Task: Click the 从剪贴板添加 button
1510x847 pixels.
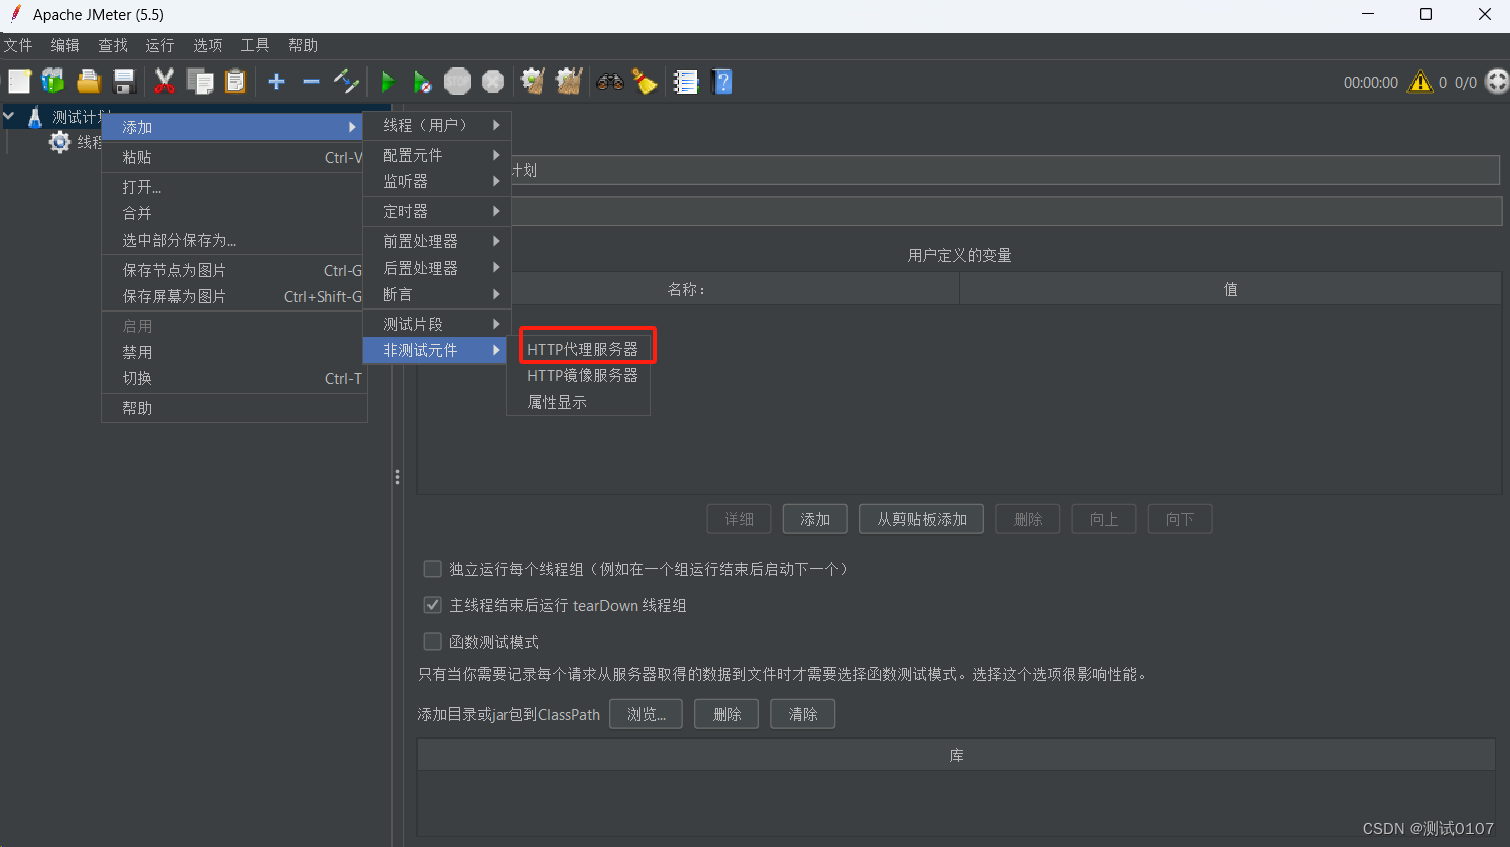Action: click(922, 519)
